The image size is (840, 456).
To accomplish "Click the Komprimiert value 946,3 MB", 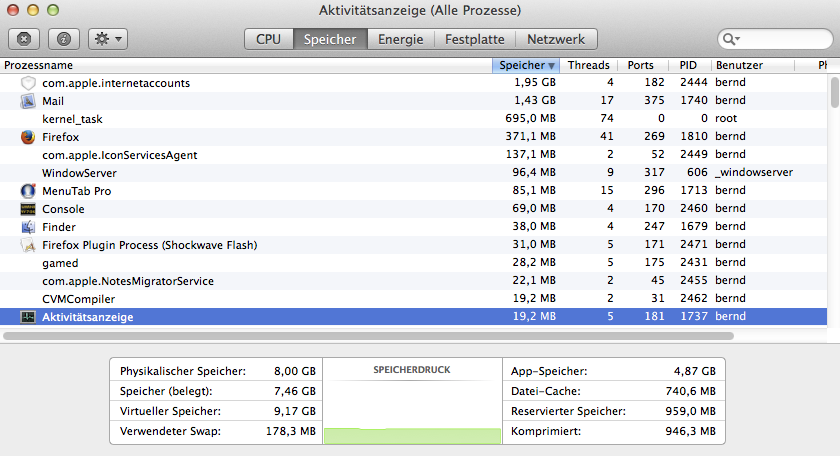I will (691, 431).
